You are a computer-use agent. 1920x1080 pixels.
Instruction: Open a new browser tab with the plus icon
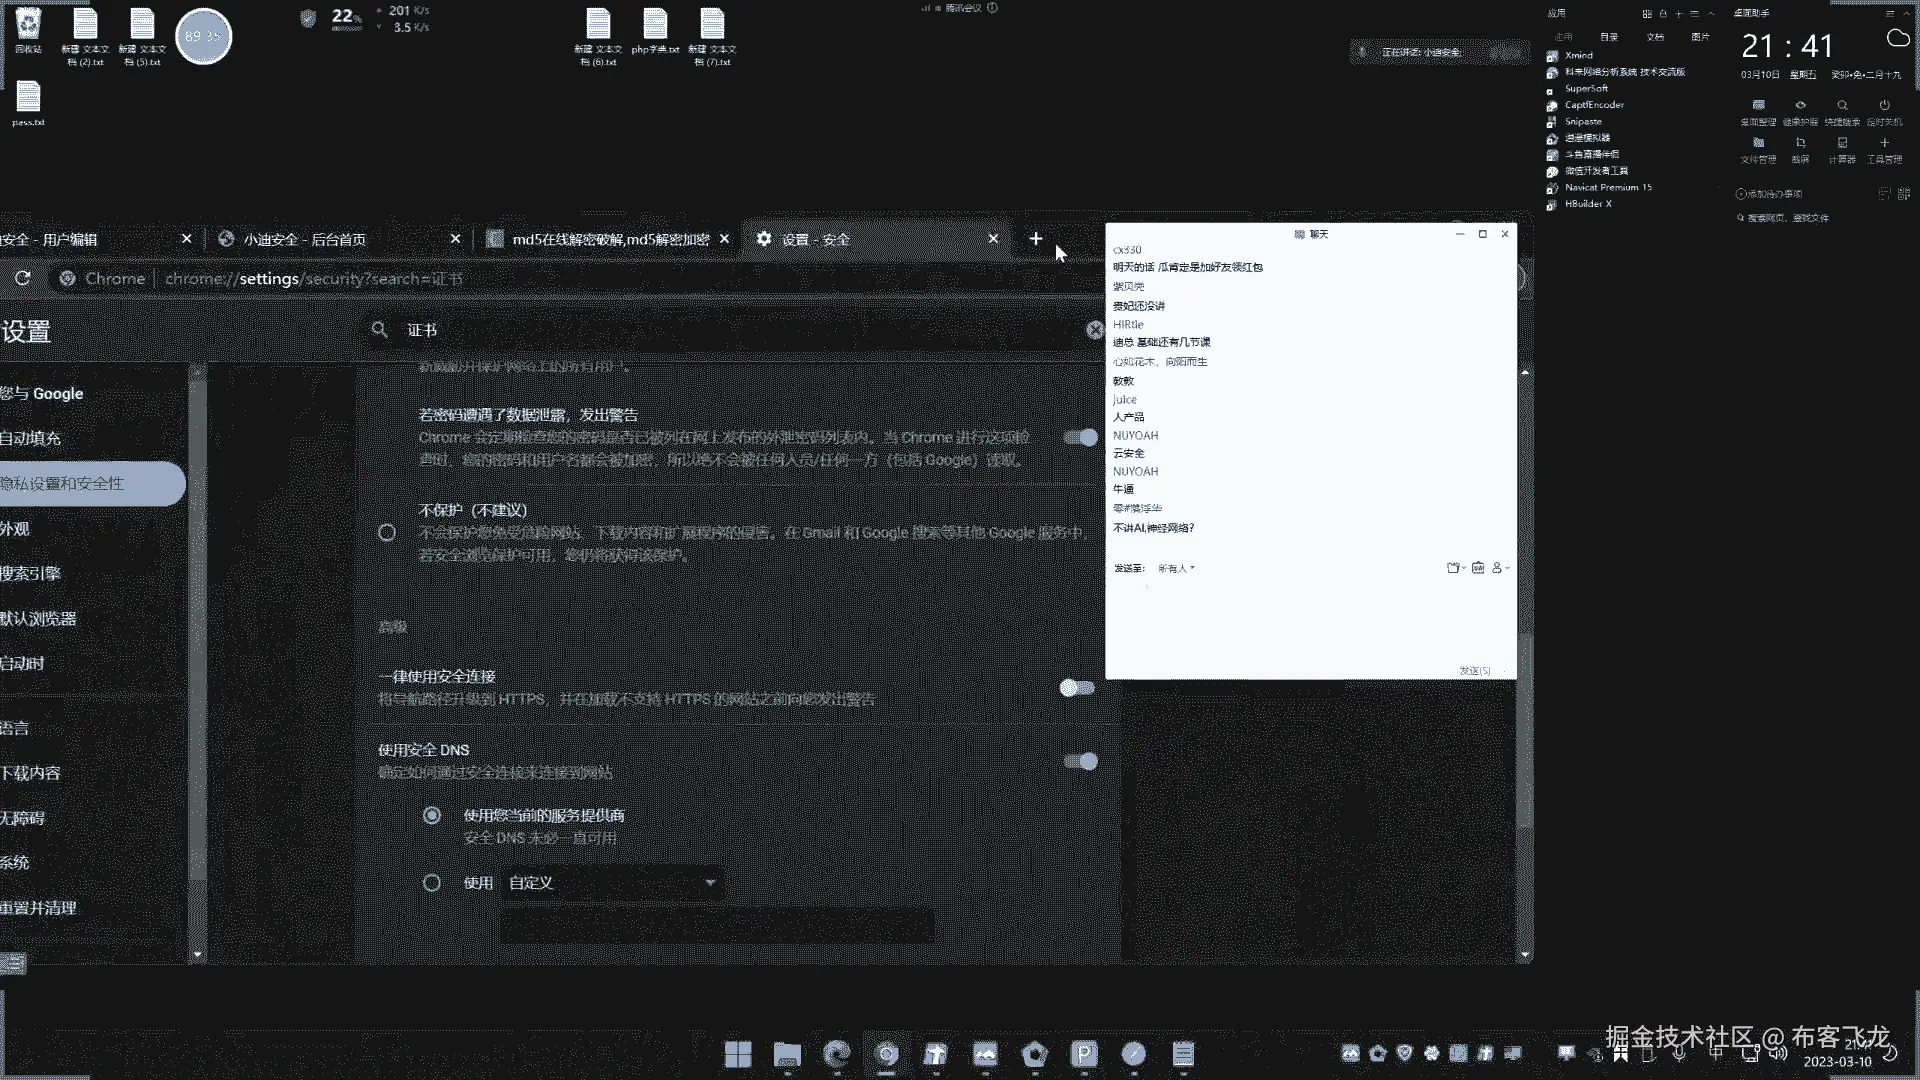click(x=1036, y=239)
